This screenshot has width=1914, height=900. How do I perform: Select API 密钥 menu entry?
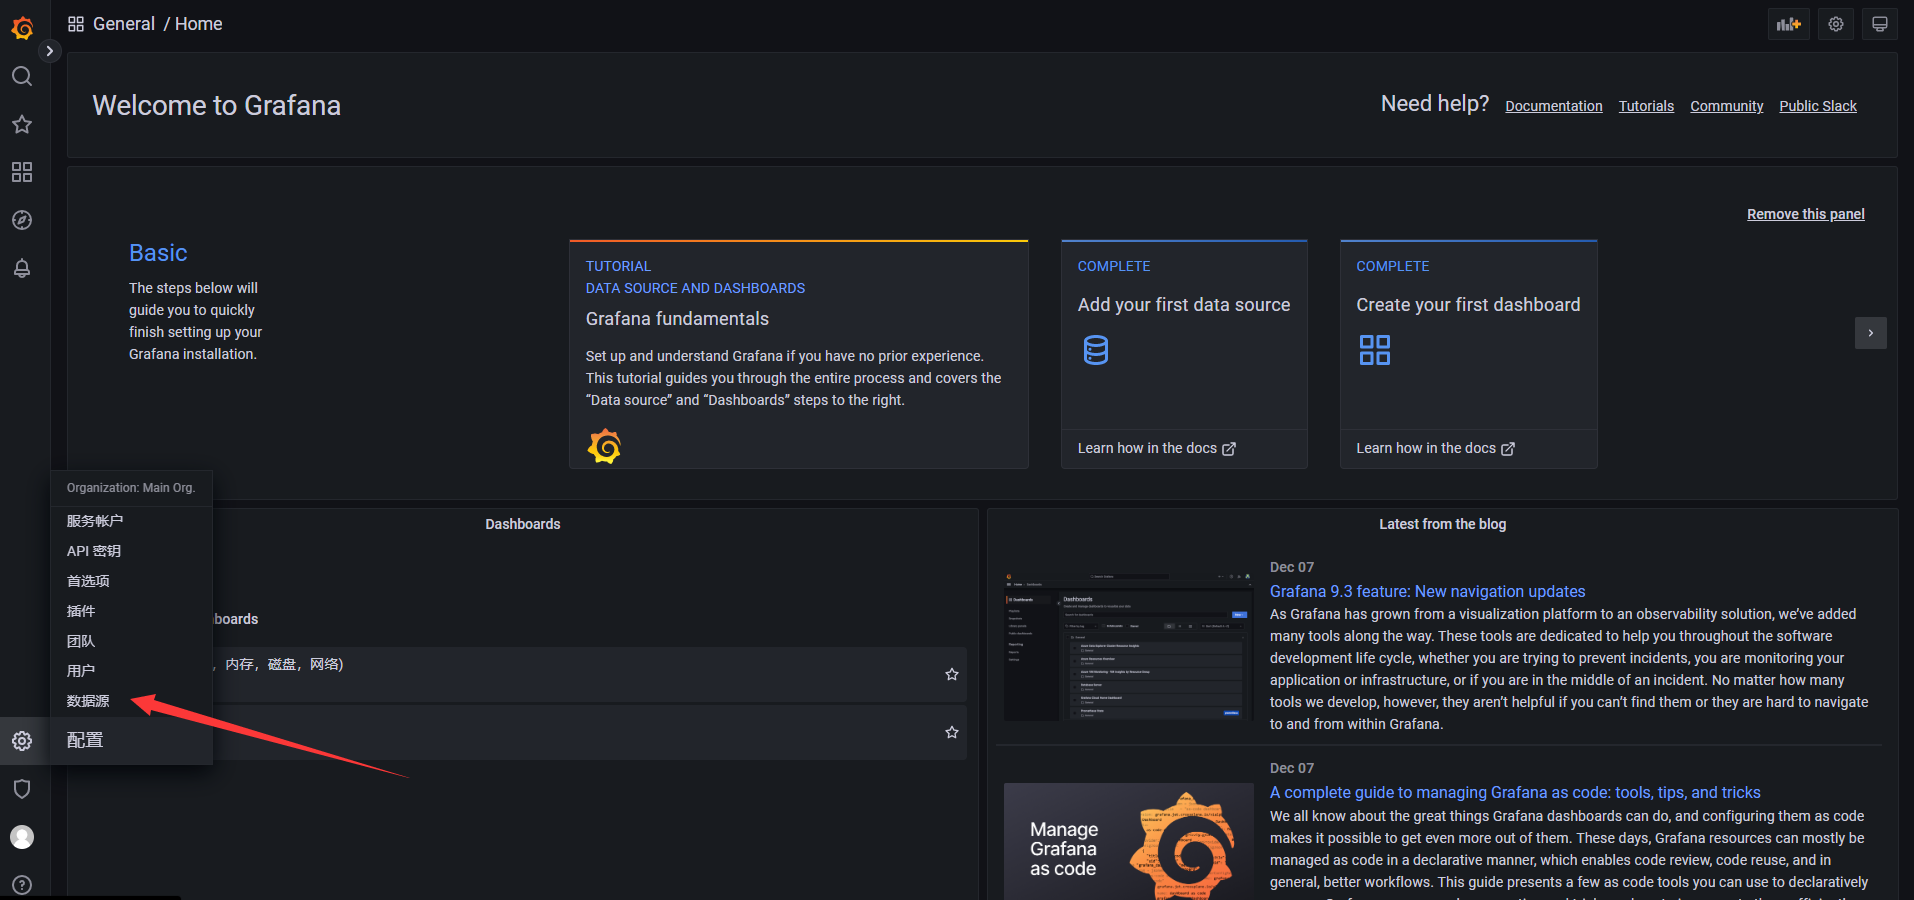[x=94, y=551]
